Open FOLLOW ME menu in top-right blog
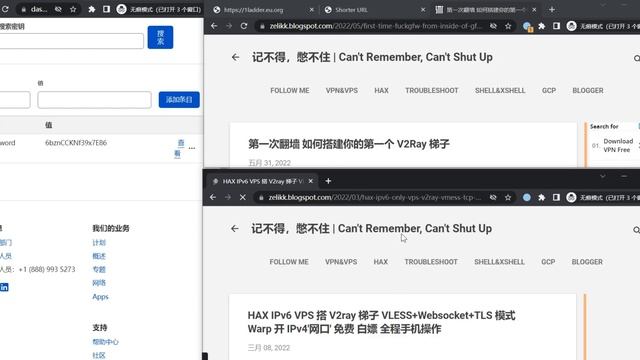The height and width of the screenshot is (360, 640). (x=290, y=91)
